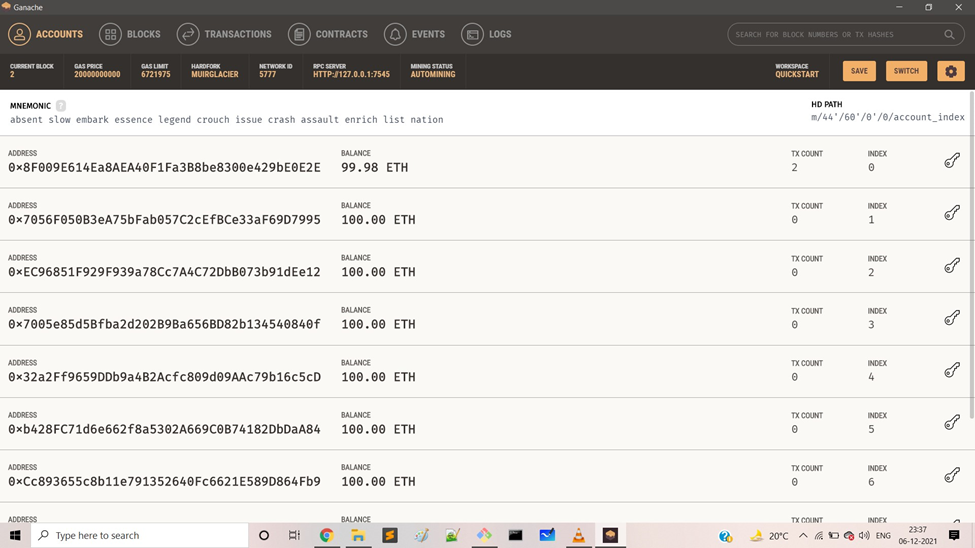Show the Logs tab

pyautogui.click(x=486, y=34)
